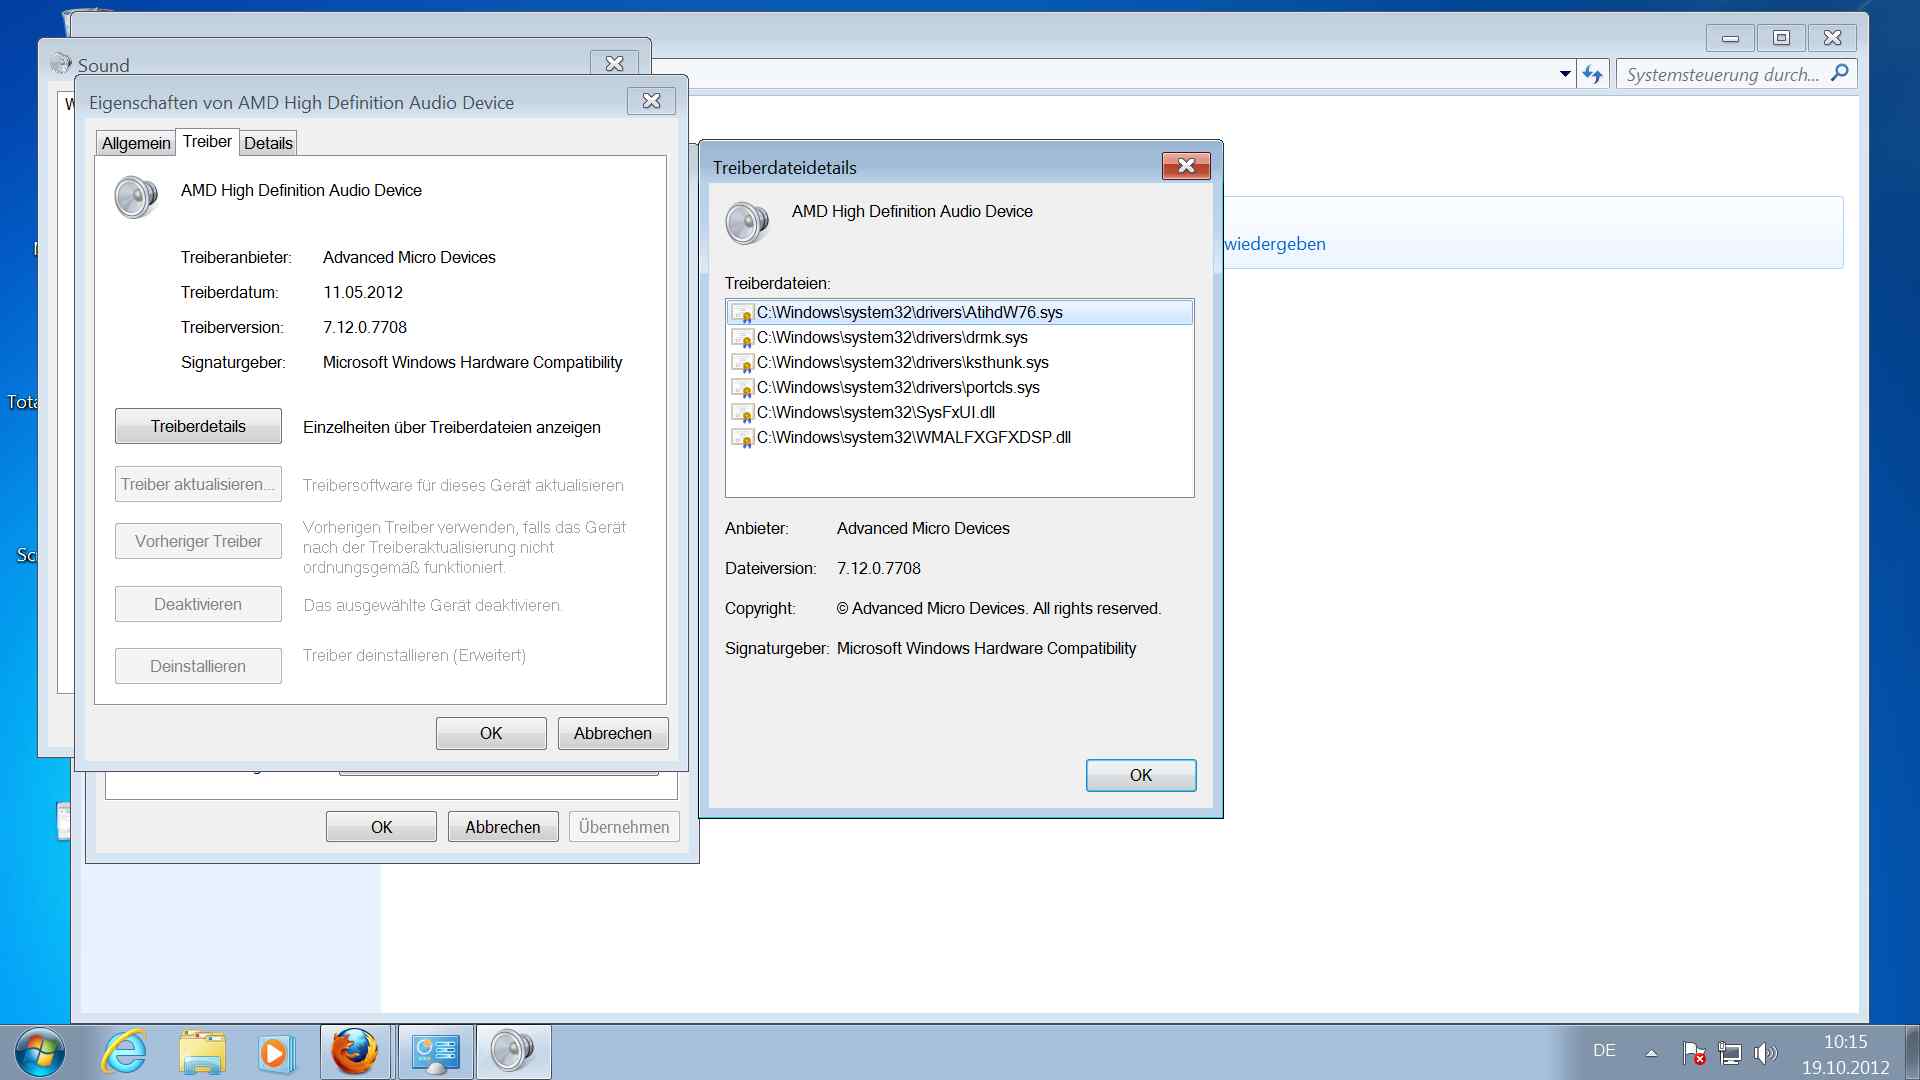Screen dimensions: 1920x1080
Task: Click the Deinstallieren button
Action: 198,666
